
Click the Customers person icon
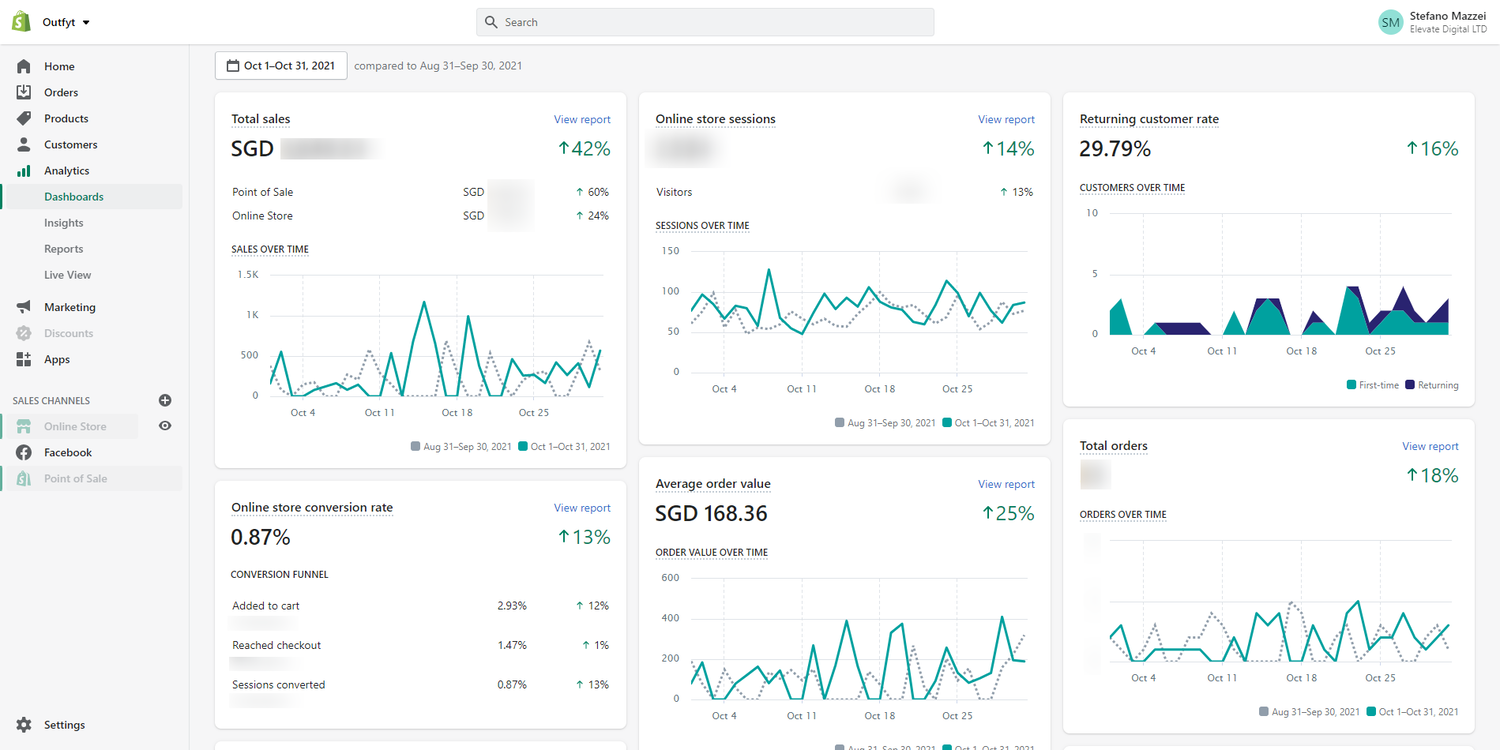tap(24, 144)
